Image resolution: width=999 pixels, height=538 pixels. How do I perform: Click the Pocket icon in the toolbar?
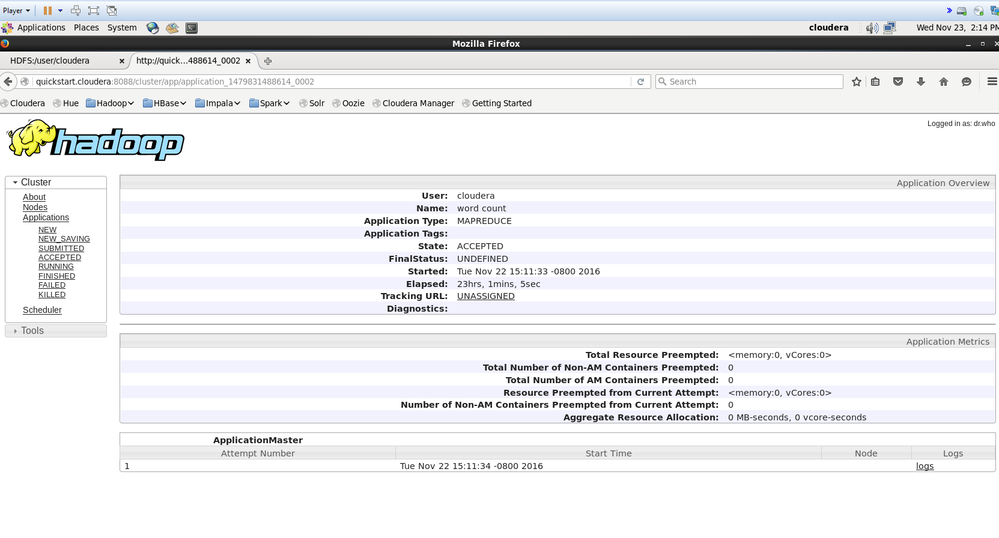(898, 82)
